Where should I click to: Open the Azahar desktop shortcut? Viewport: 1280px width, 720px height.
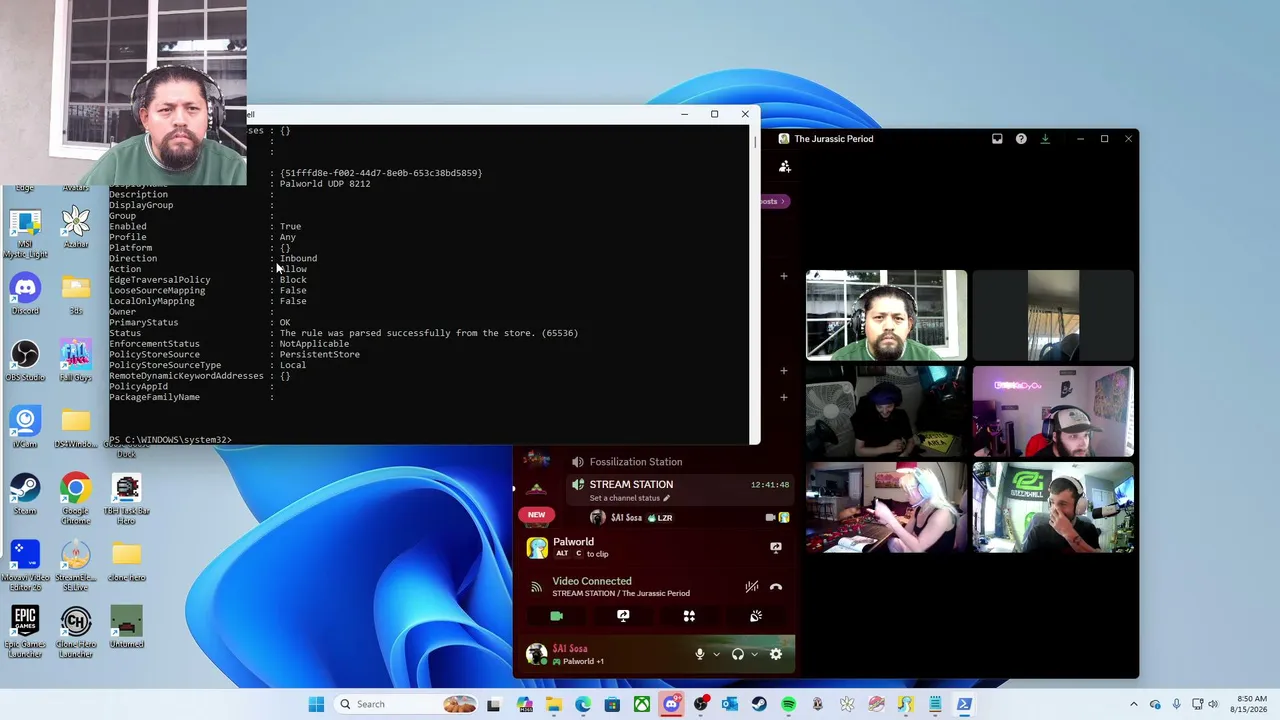76,227
